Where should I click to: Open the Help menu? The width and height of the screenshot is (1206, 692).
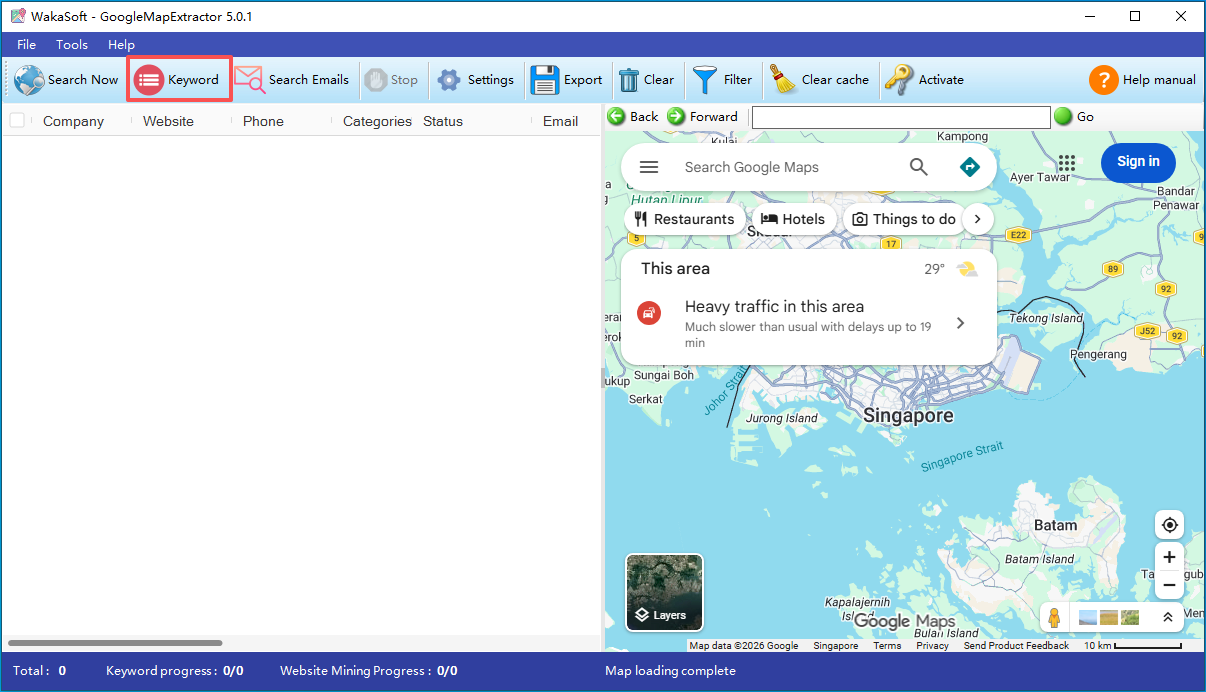pyautogui.click(x=121, y=45)
